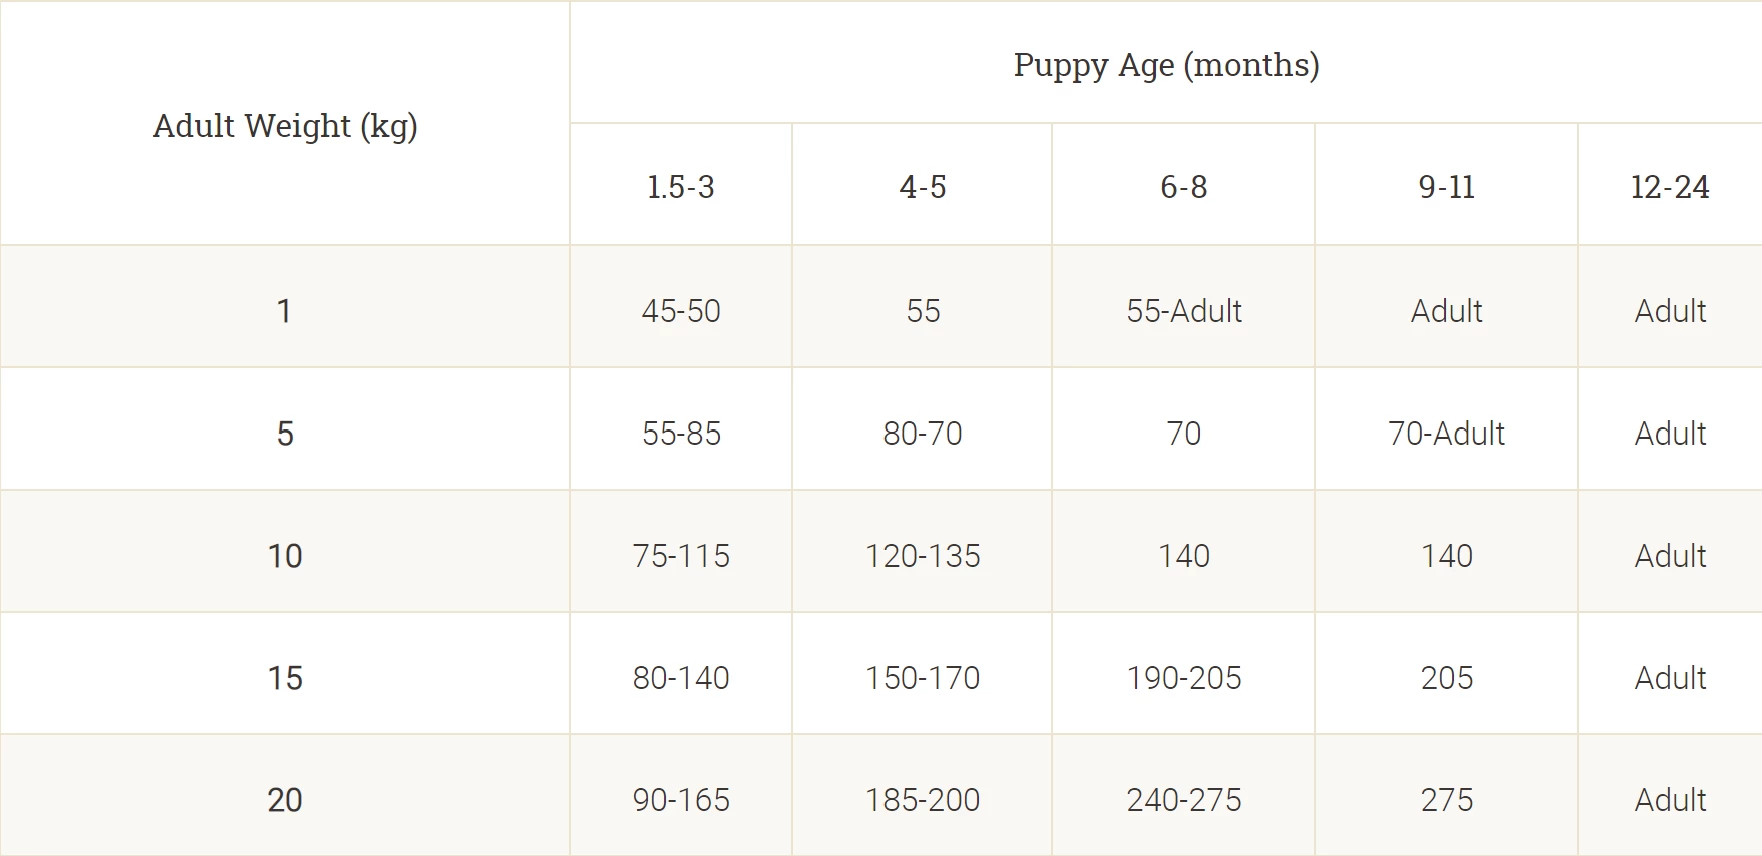Select the "55-Adult" cell

pyautogui.click(x=1183, y=311)
